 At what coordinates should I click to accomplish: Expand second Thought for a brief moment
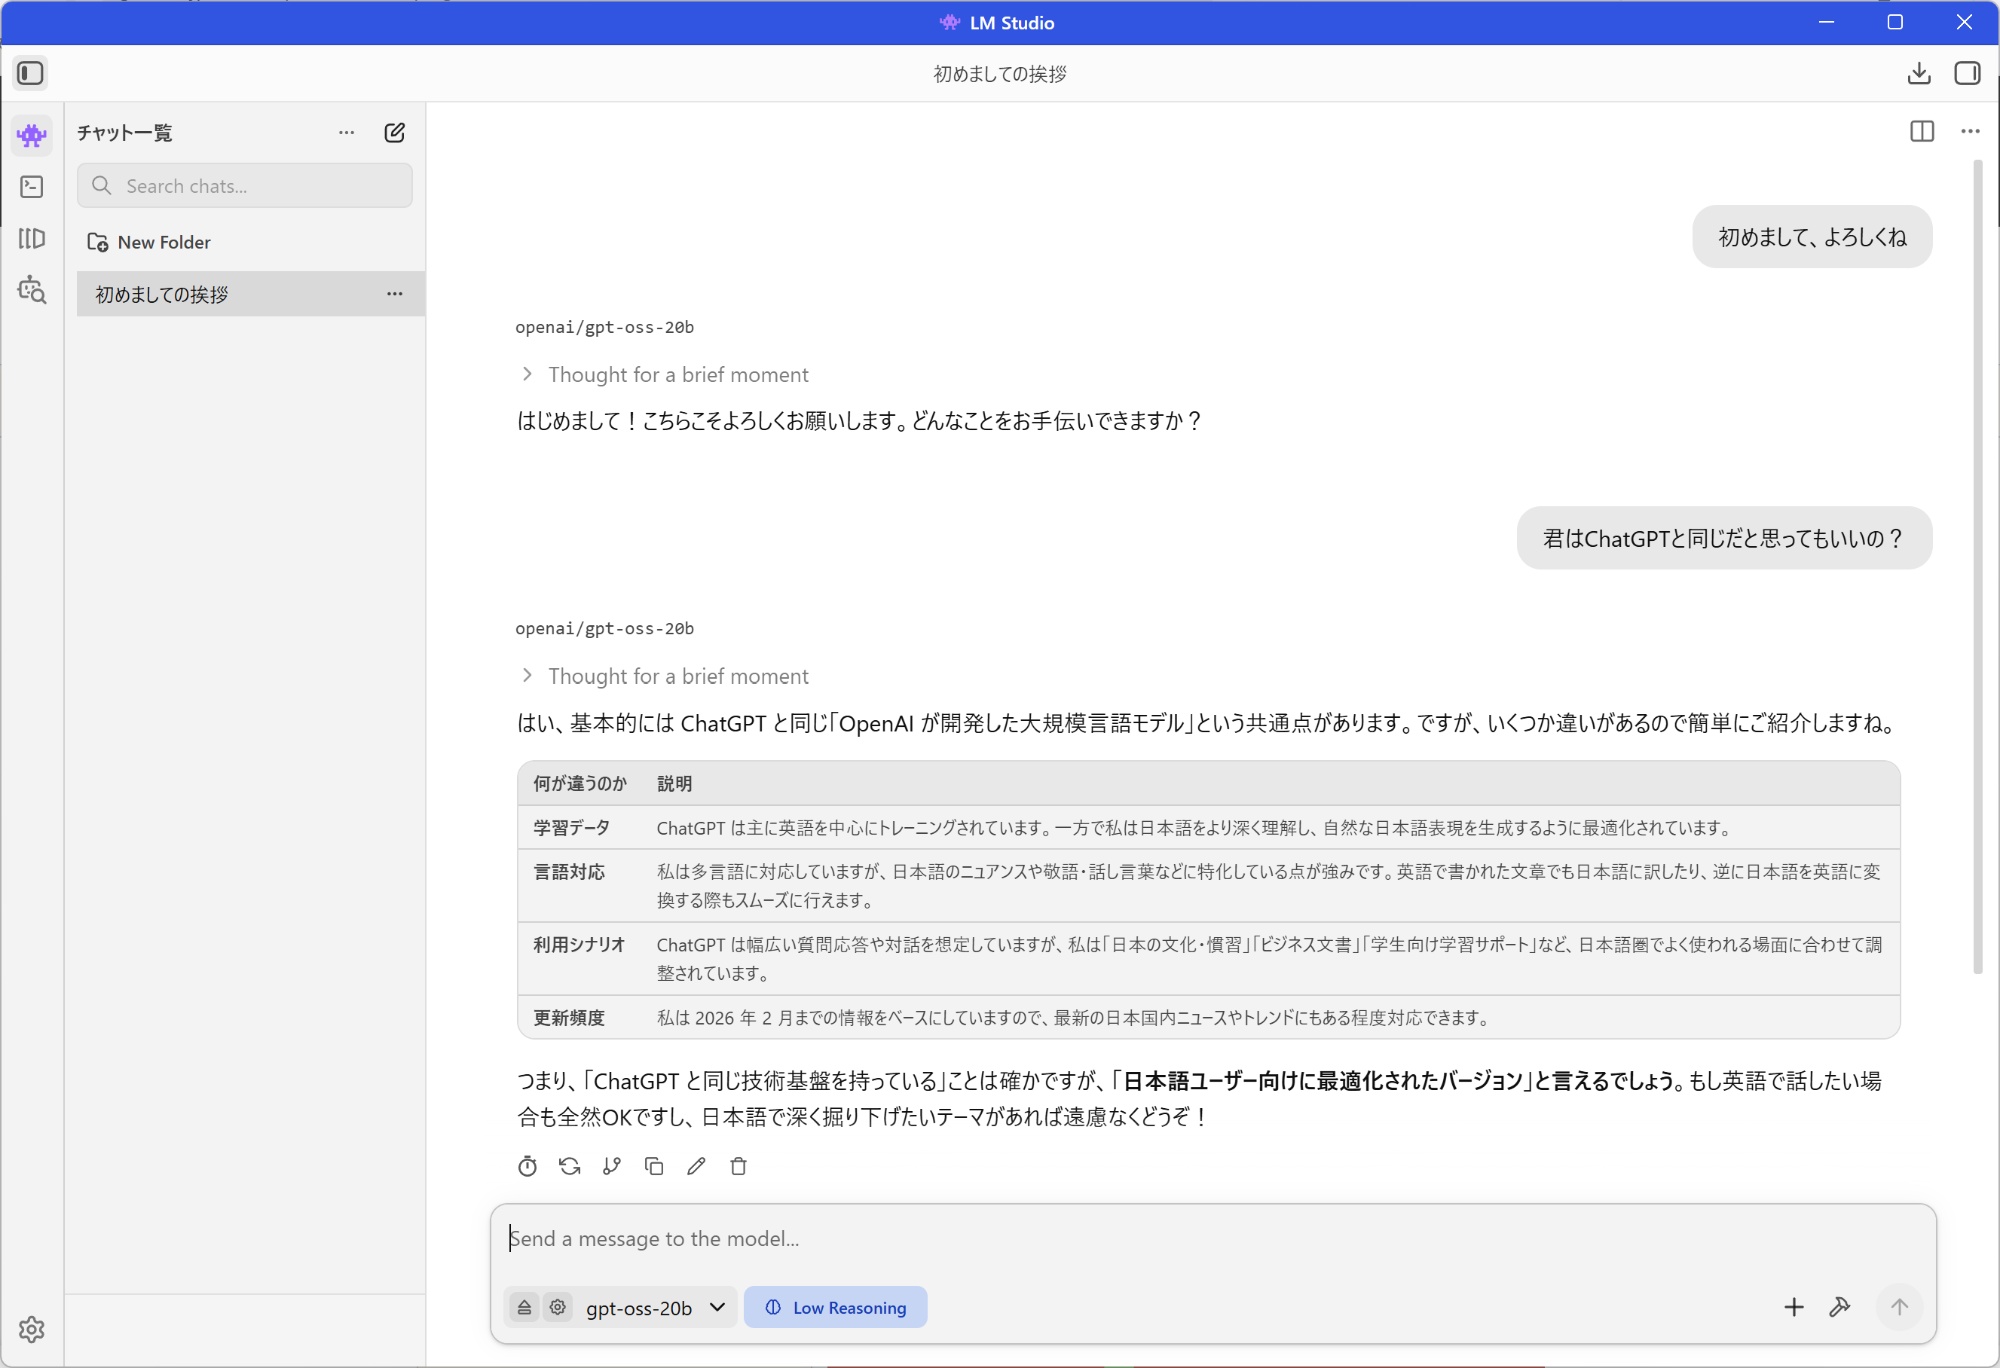click(664, 676)
